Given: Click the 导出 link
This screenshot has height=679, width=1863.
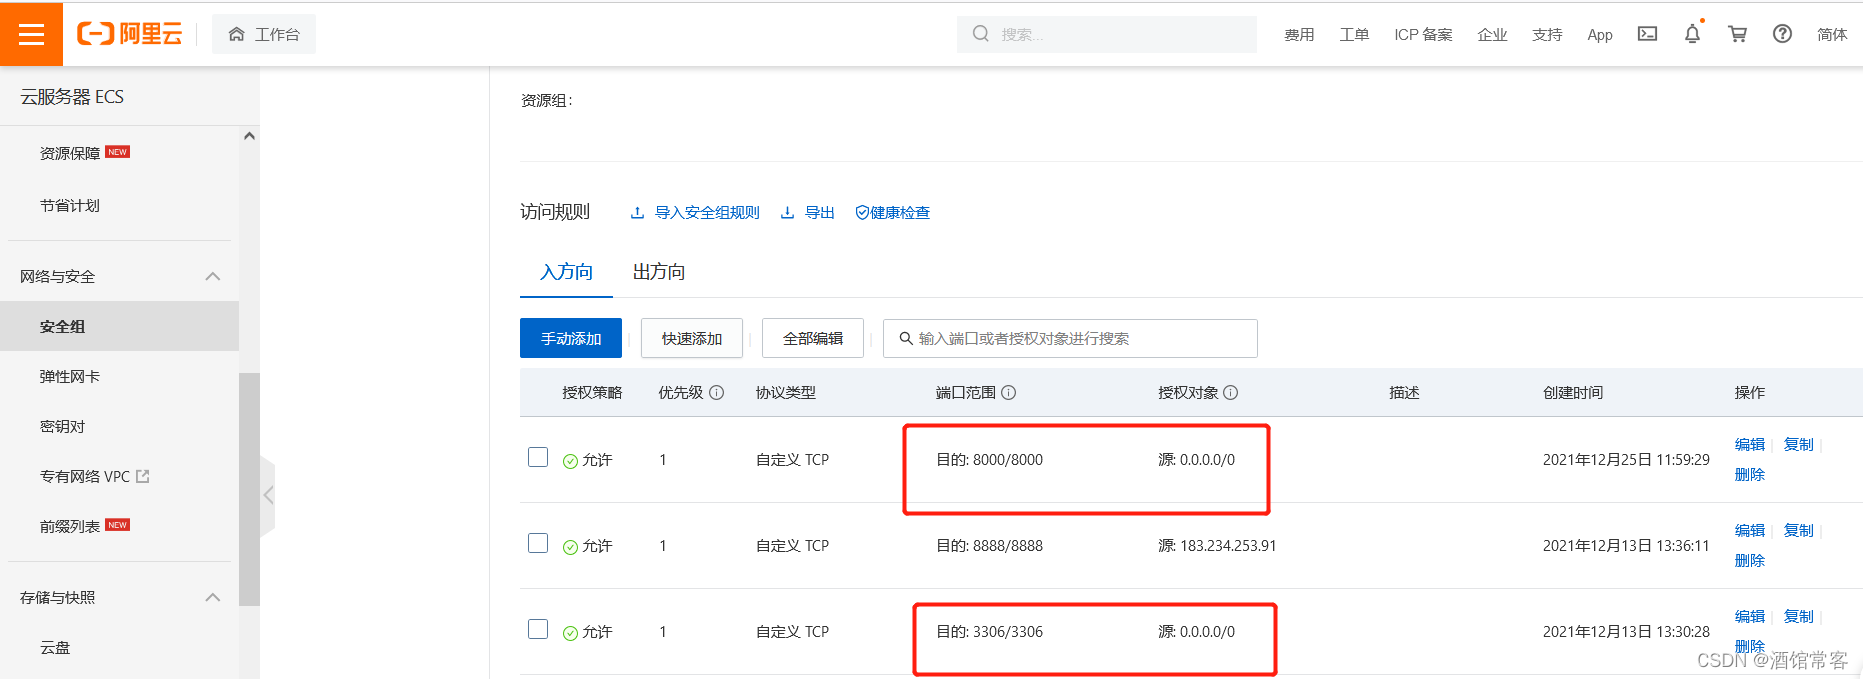Looking at the screenshot, I should coord(820,213).
